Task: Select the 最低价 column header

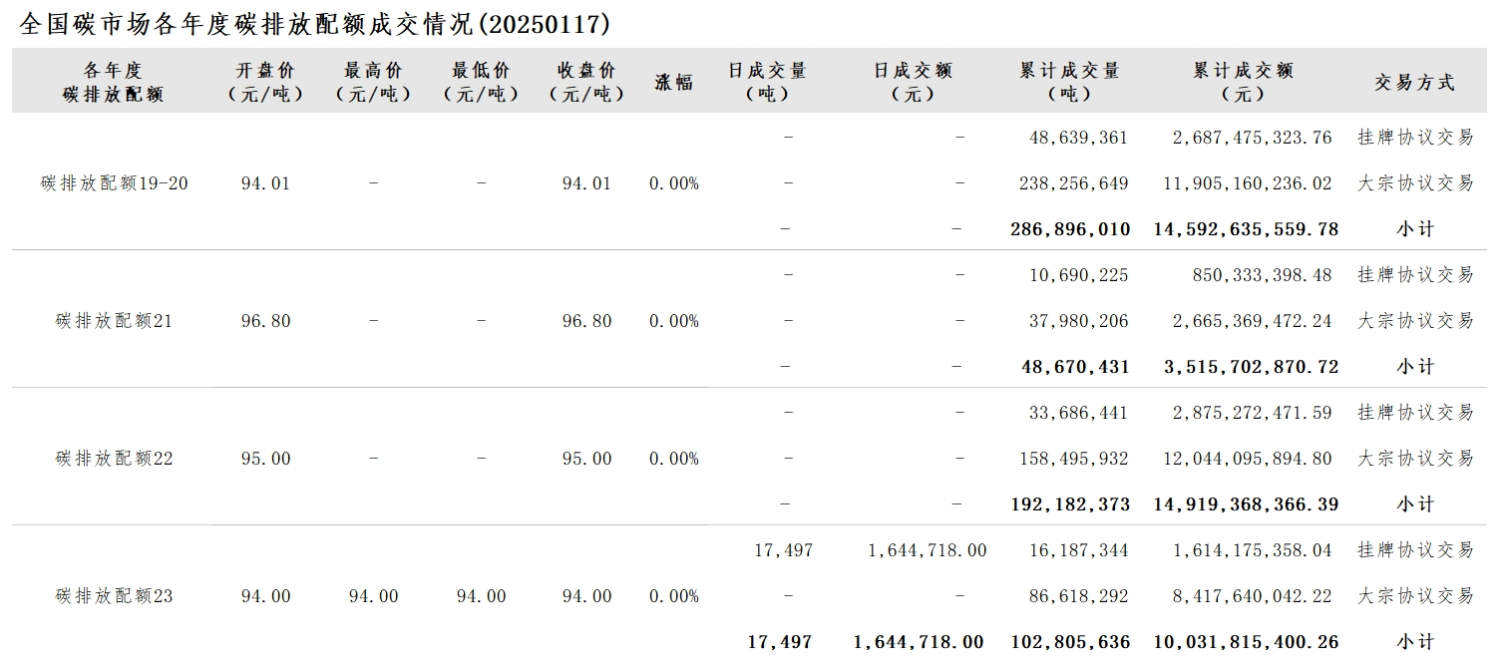Action: pos(481,82)
